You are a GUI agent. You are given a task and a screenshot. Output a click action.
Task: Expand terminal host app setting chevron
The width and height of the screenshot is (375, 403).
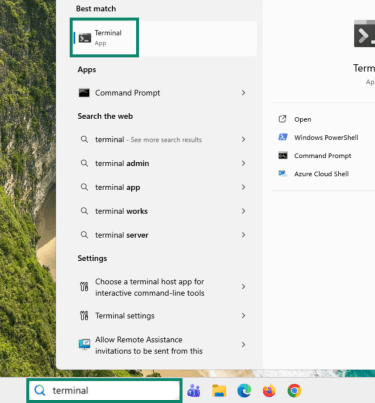[x=243, y=287]
